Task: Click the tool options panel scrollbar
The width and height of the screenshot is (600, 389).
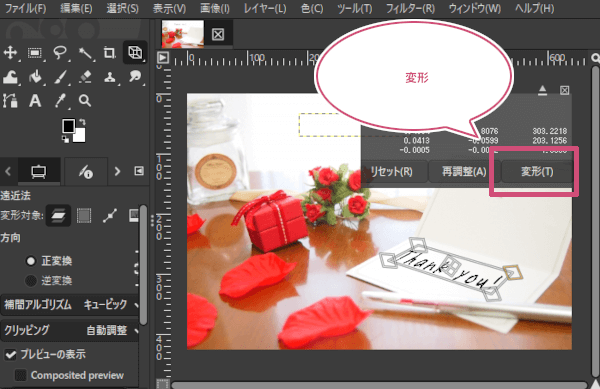Action: [143, 265]
